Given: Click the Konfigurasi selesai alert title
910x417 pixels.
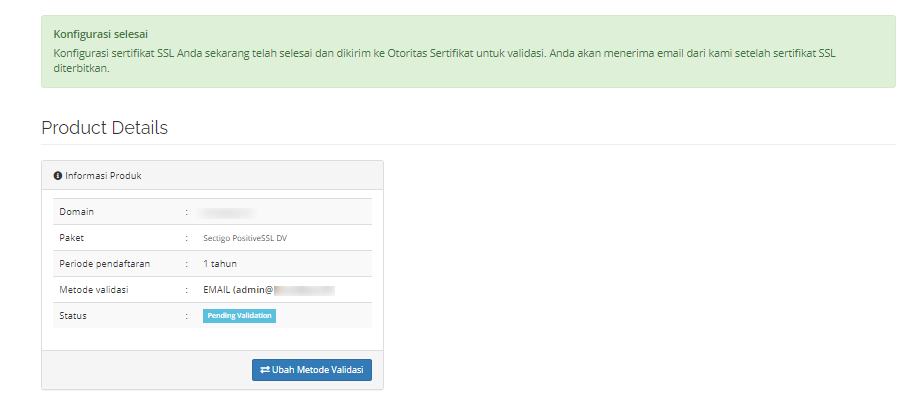Looking at the screenshot, I should (x=100, y=34).
